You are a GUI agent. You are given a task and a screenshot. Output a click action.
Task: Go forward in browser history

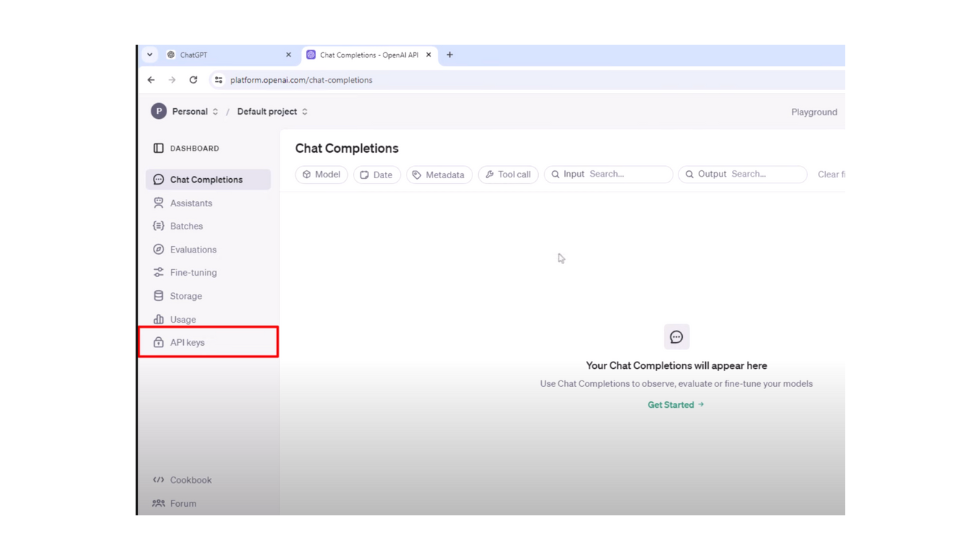[x=172, y=80]
